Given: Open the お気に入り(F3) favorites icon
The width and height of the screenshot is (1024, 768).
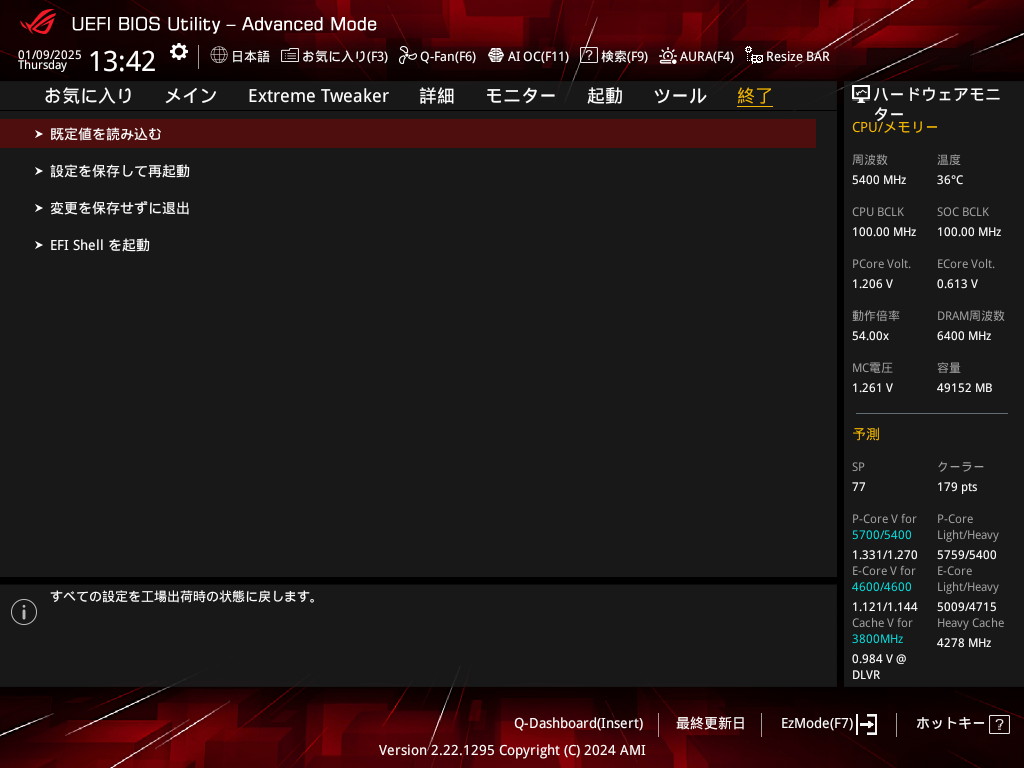Looking at the screenshot, I should click(290, 56).
